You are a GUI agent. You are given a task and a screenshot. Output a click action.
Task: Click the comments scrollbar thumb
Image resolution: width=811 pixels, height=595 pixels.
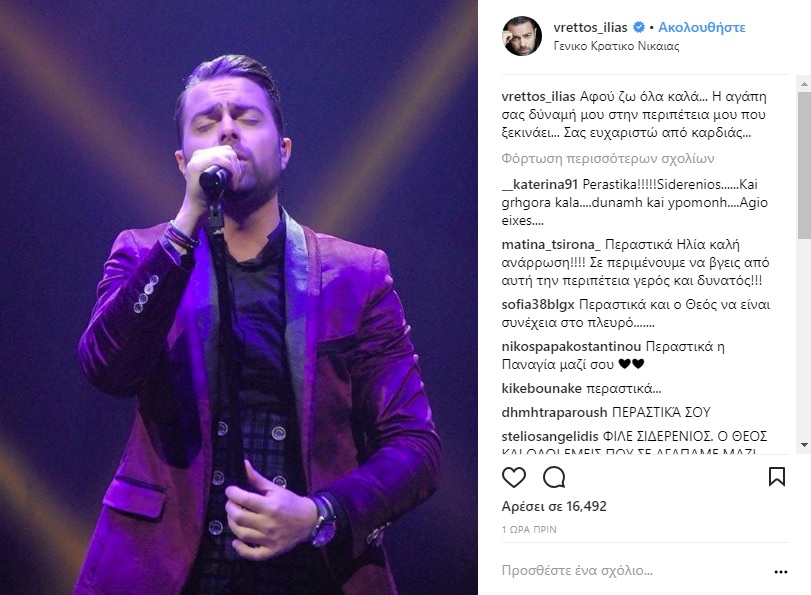click(x=804, y=165)
